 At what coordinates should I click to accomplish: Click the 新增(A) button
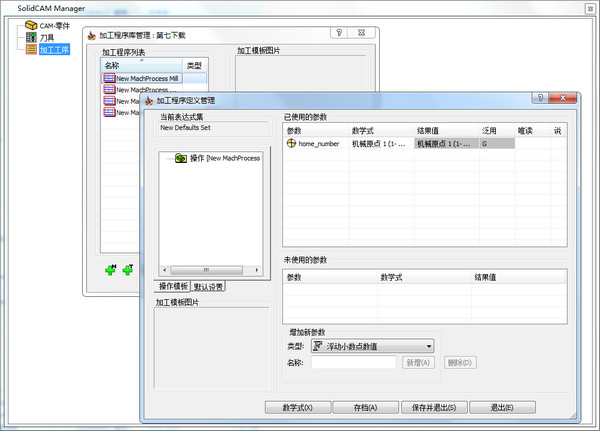[418, 362]
